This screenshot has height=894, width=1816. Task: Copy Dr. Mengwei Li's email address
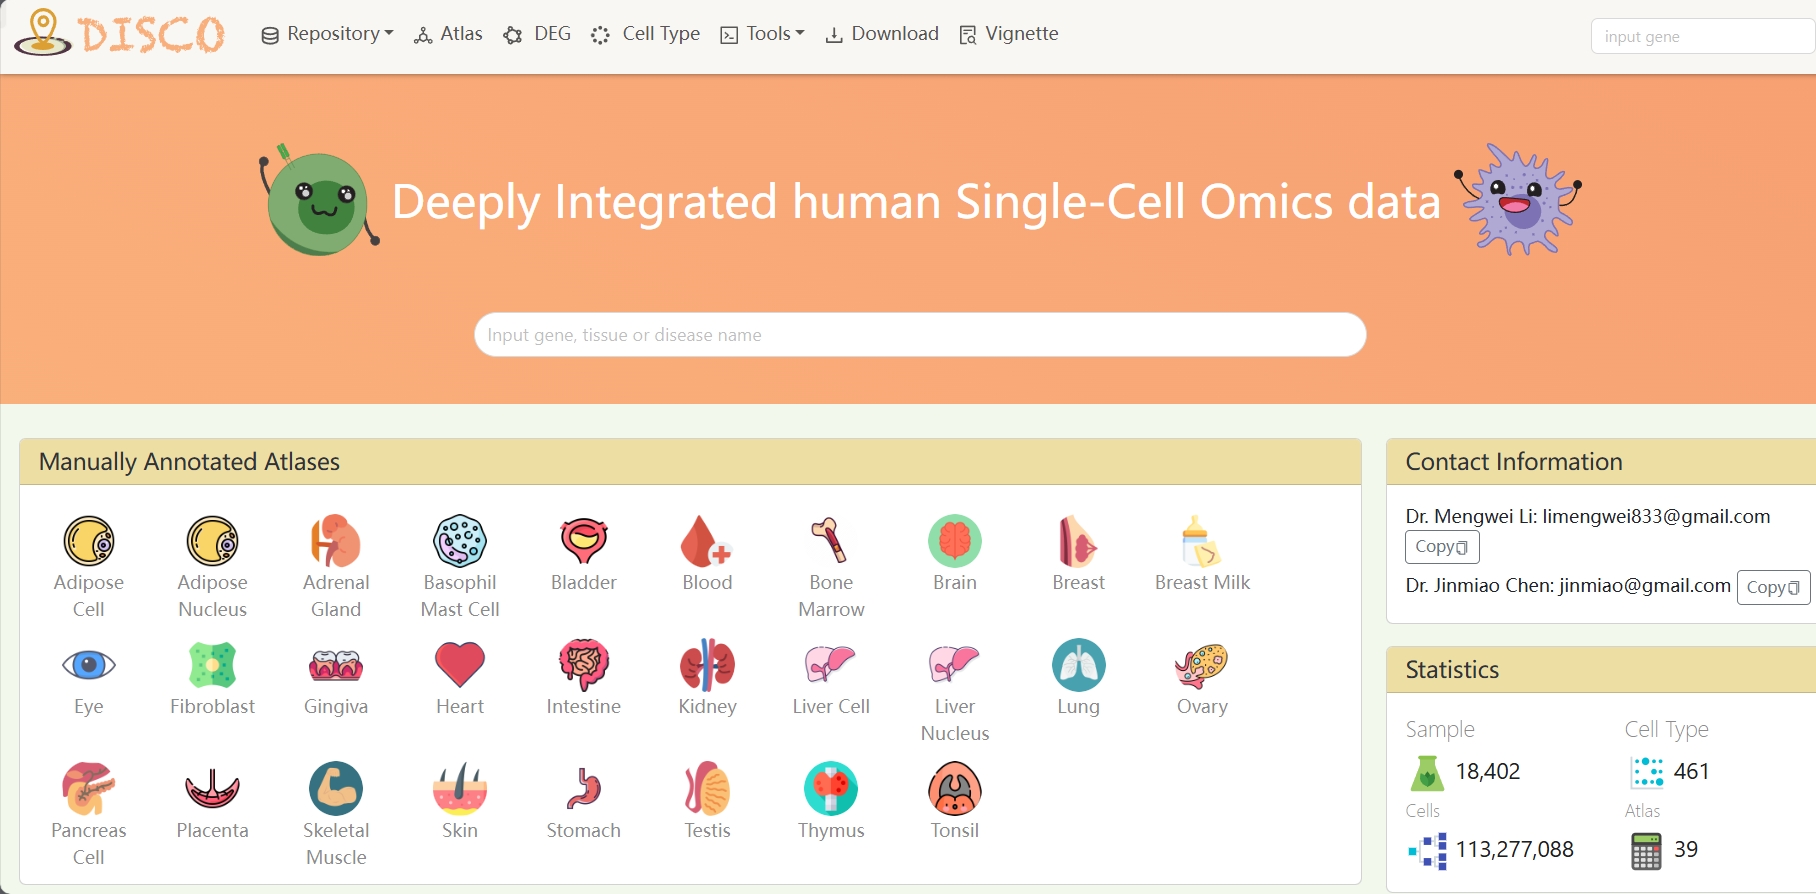pos(1441,547)
